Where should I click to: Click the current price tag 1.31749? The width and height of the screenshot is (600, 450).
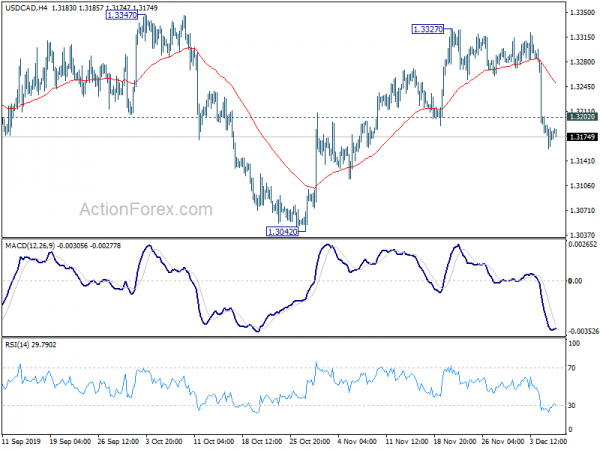pyautogui.click(x=582, y=137)
